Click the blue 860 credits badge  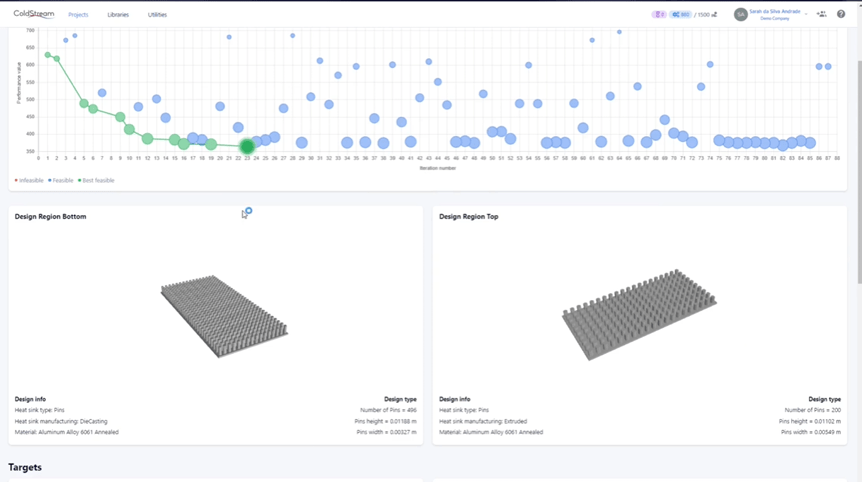pos(681,15)
